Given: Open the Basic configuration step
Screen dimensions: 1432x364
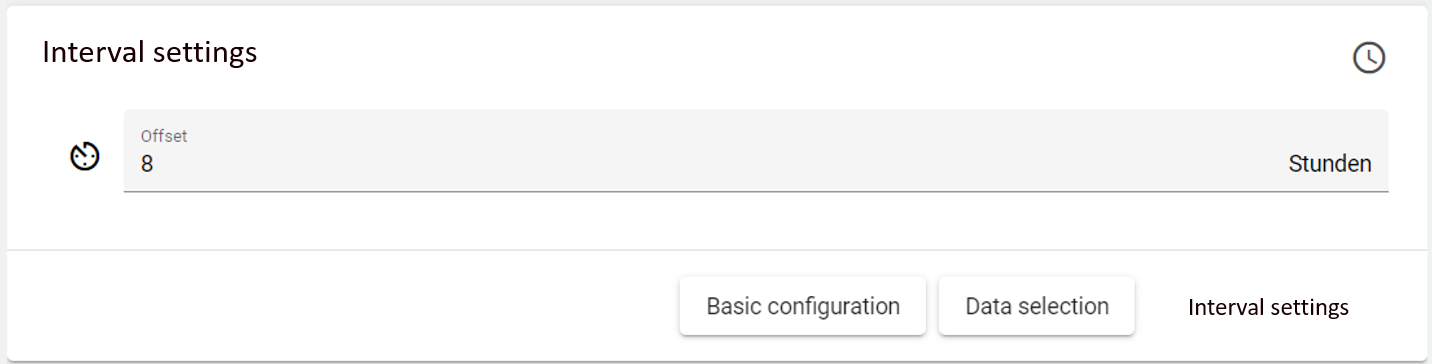Looking at the screenshot, I should click(803, 306).
